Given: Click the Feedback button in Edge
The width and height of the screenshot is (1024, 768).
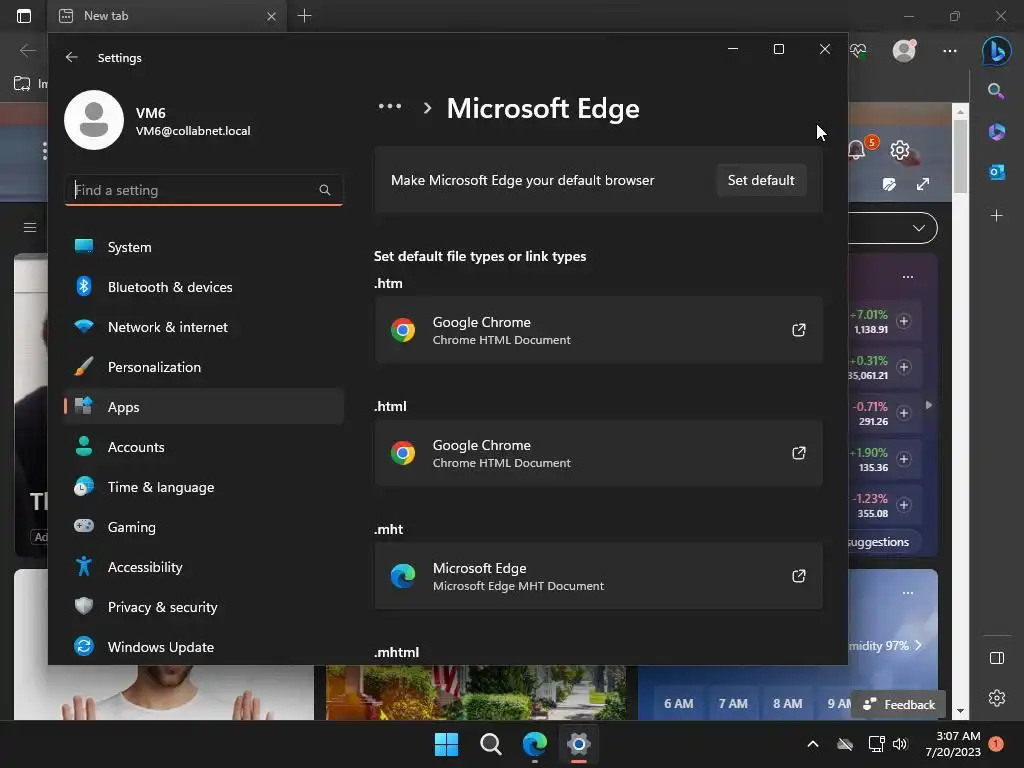Looking at the screenshot, I should click(x=899, y=704).
